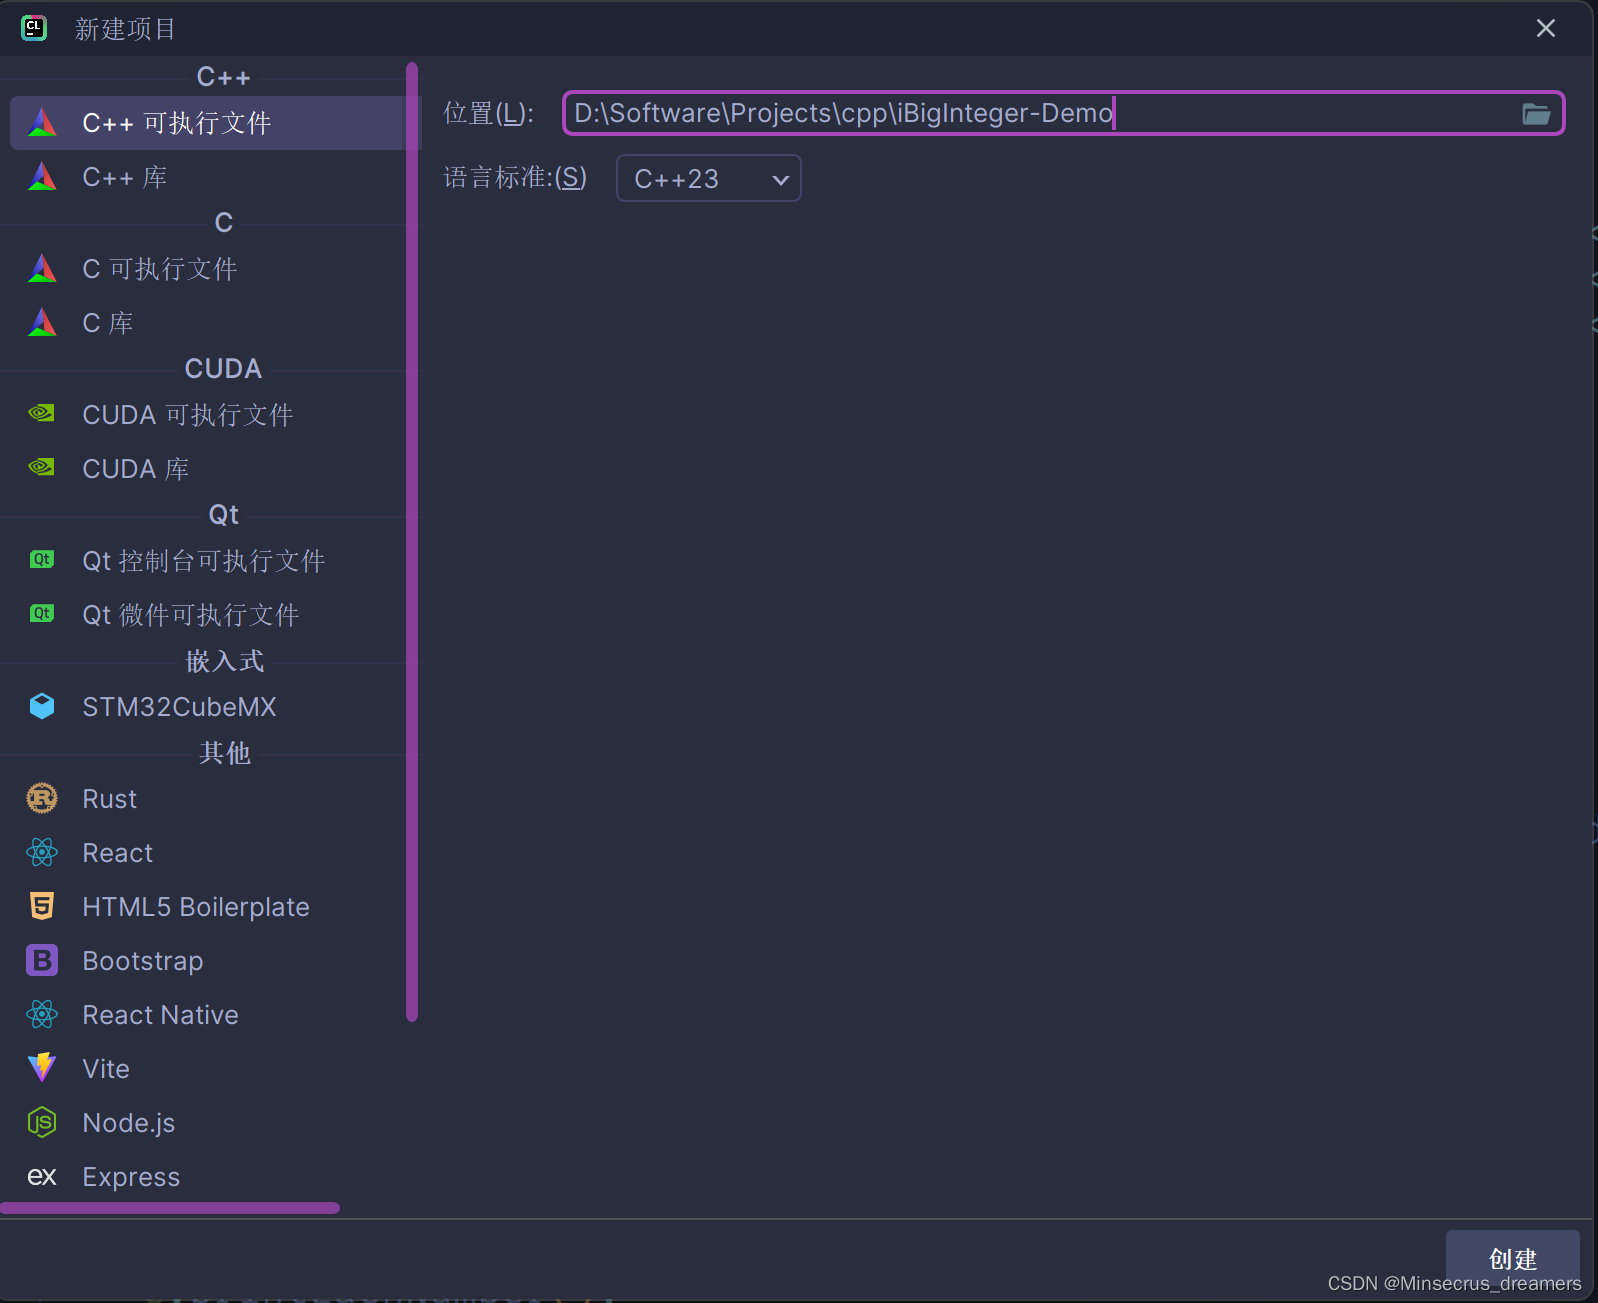Click the Qt icon for Qt 控制台可执行文件
This screenshot has width=1598, height=1303.
(42, 559)
